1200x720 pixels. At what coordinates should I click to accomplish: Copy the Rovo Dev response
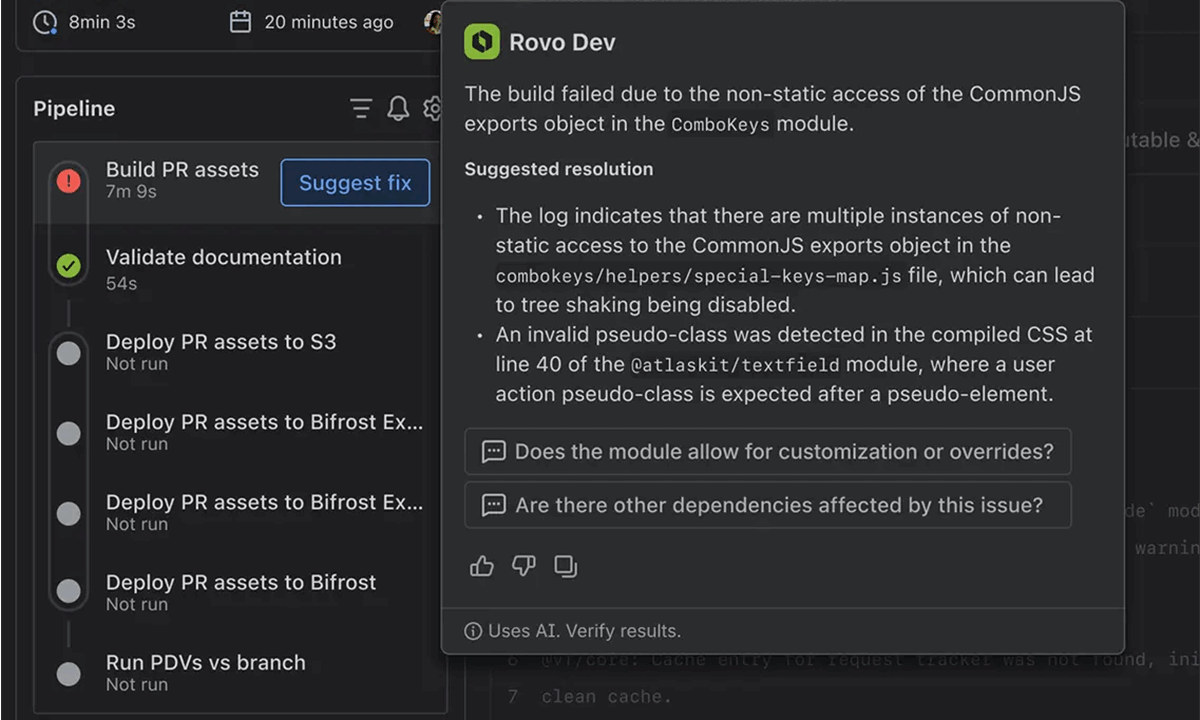(x=566, y=567)
